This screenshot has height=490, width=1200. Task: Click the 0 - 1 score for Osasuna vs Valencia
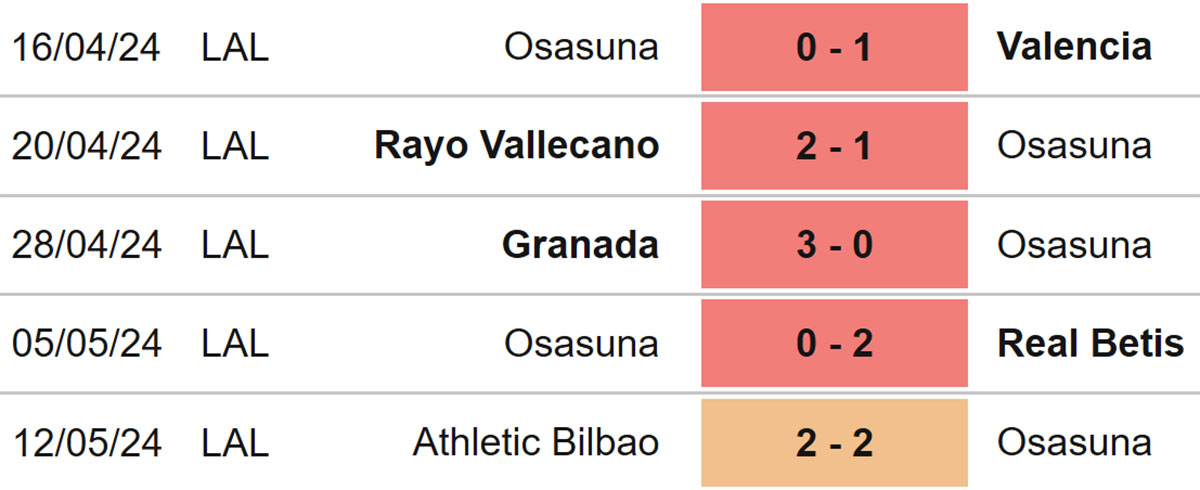pos(834,47)
